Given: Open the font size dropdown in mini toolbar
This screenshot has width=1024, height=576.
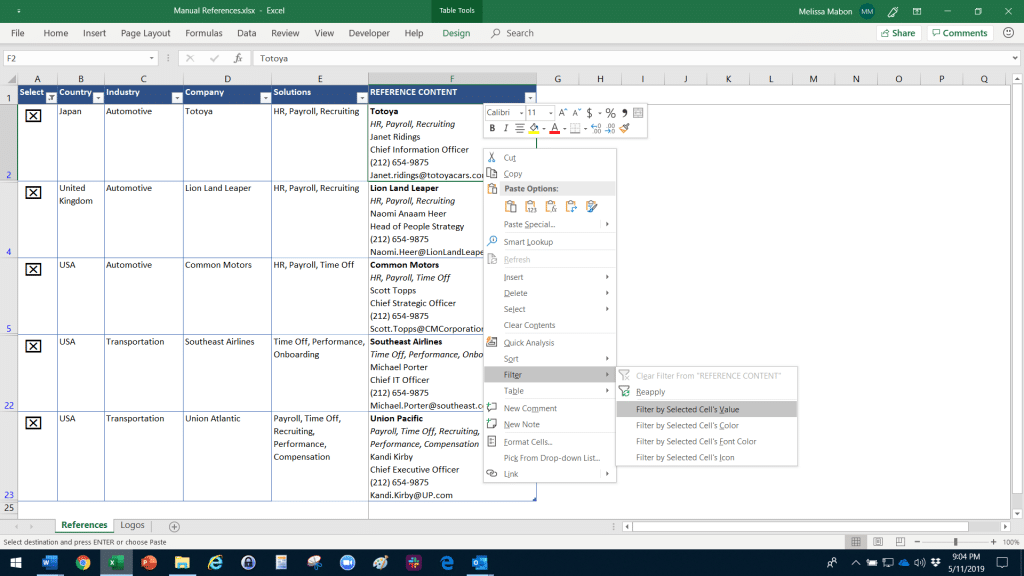Looking at the screenshot, I should (550, 113).
